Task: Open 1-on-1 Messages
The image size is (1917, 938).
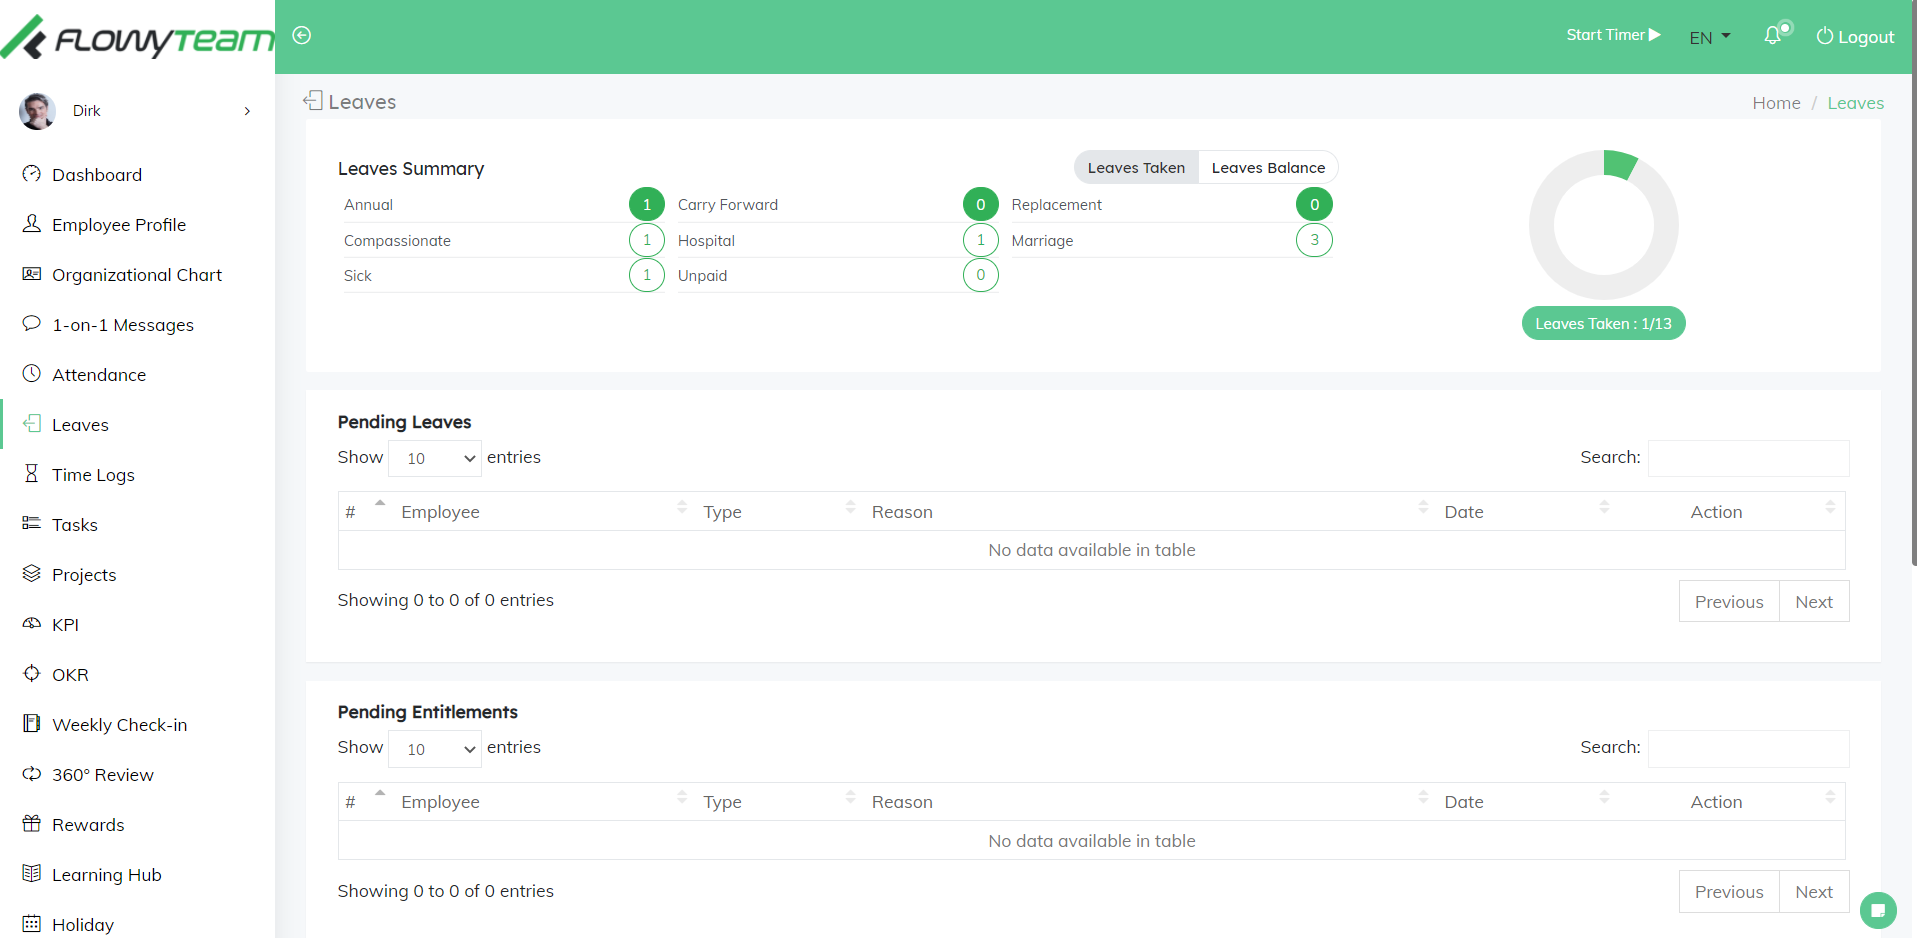Action: (x=123, y=324)
